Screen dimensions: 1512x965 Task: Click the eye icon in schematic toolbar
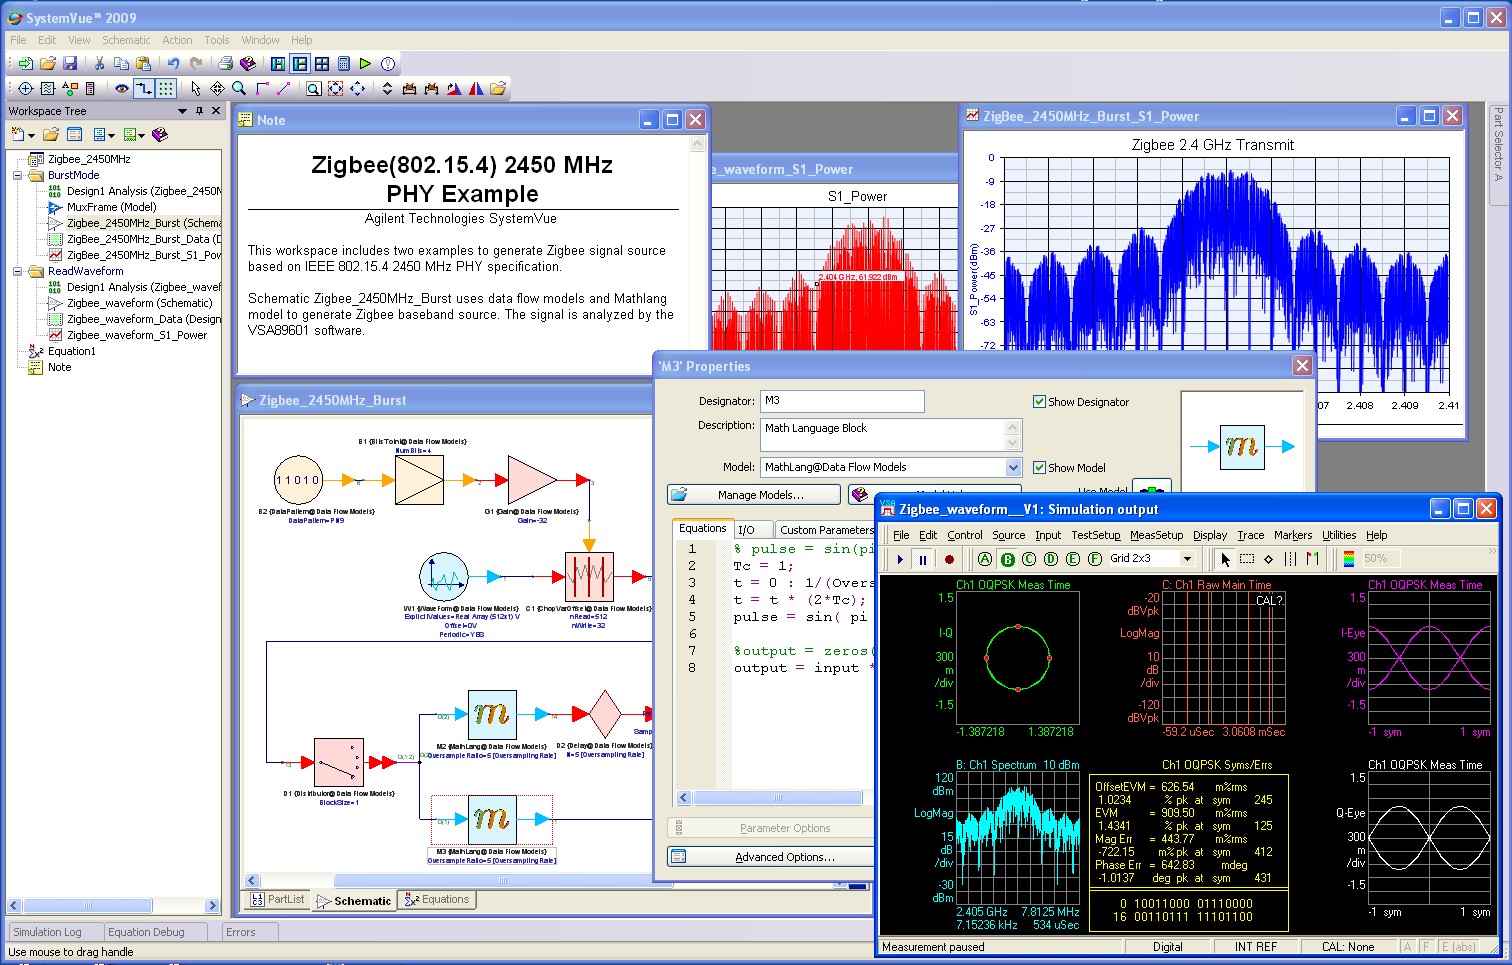(x=122, y=89)
